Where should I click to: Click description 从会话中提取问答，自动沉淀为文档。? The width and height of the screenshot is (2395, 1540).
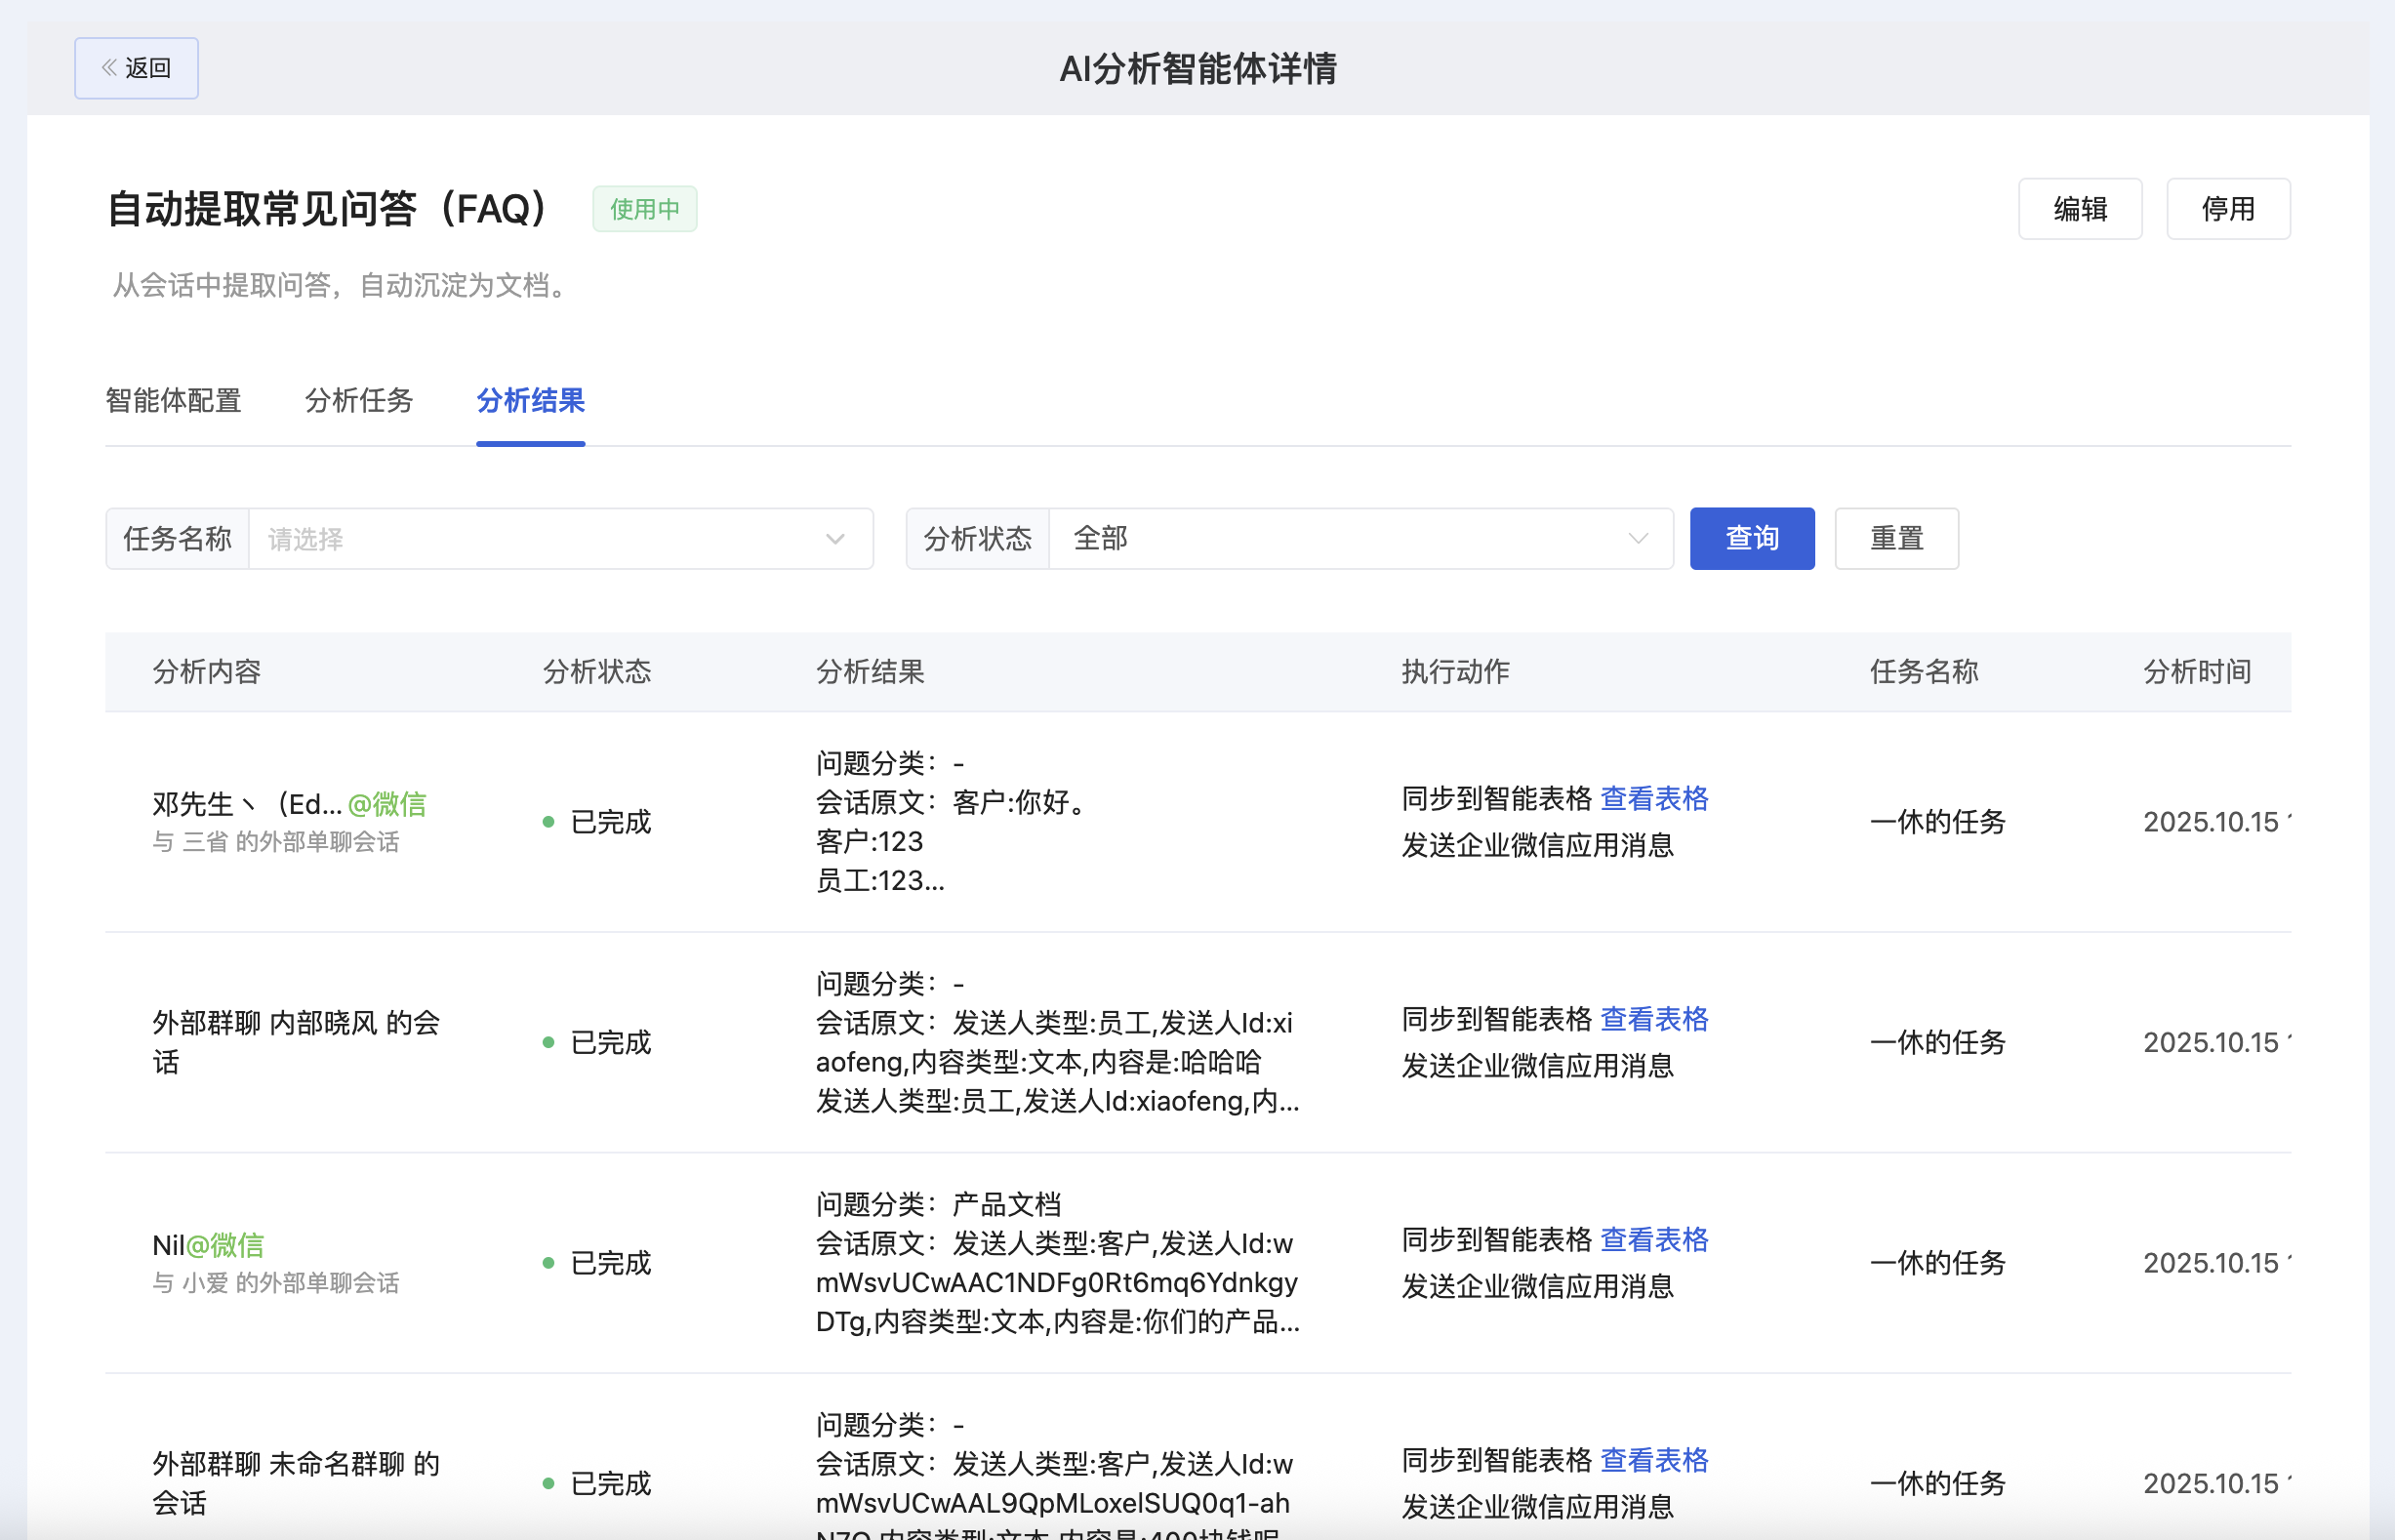[x=342, y=286]
